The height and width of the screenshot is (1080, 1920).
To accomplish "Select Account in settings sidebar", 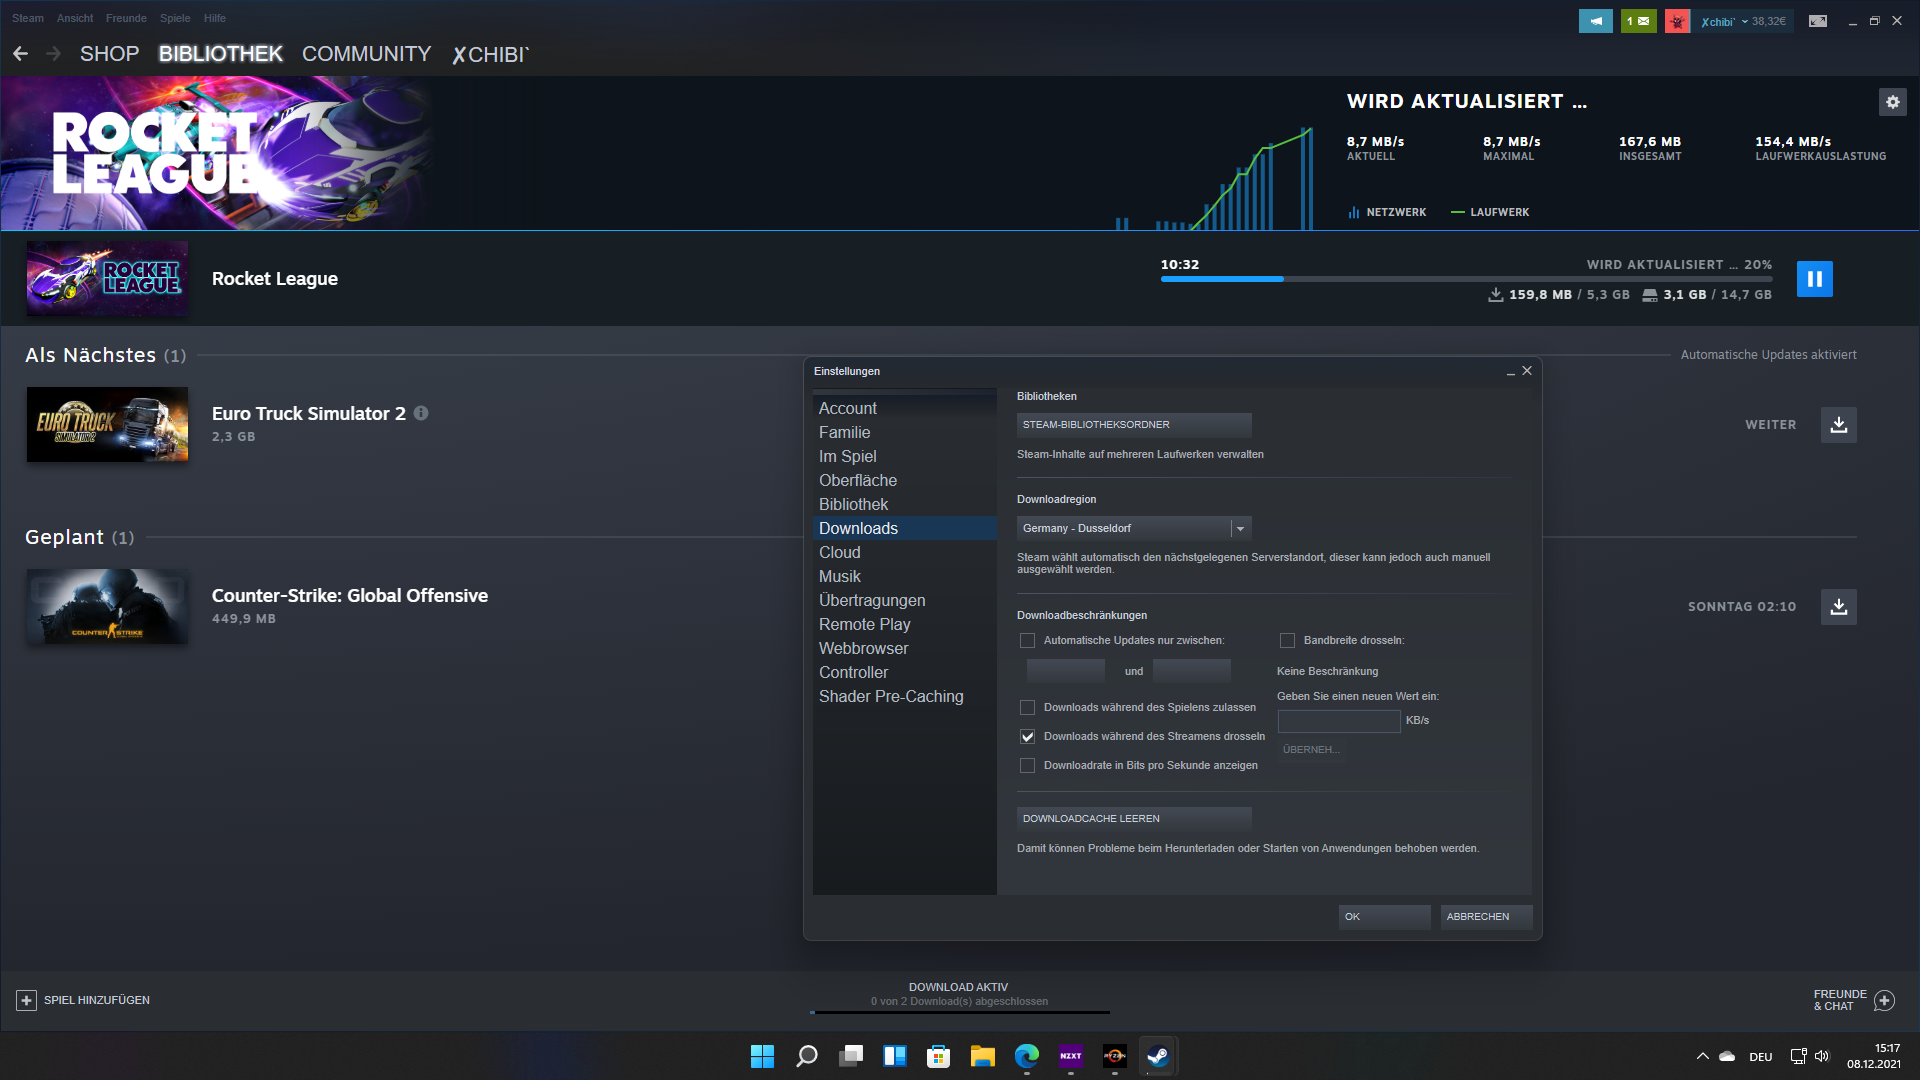I will (905, 408).
